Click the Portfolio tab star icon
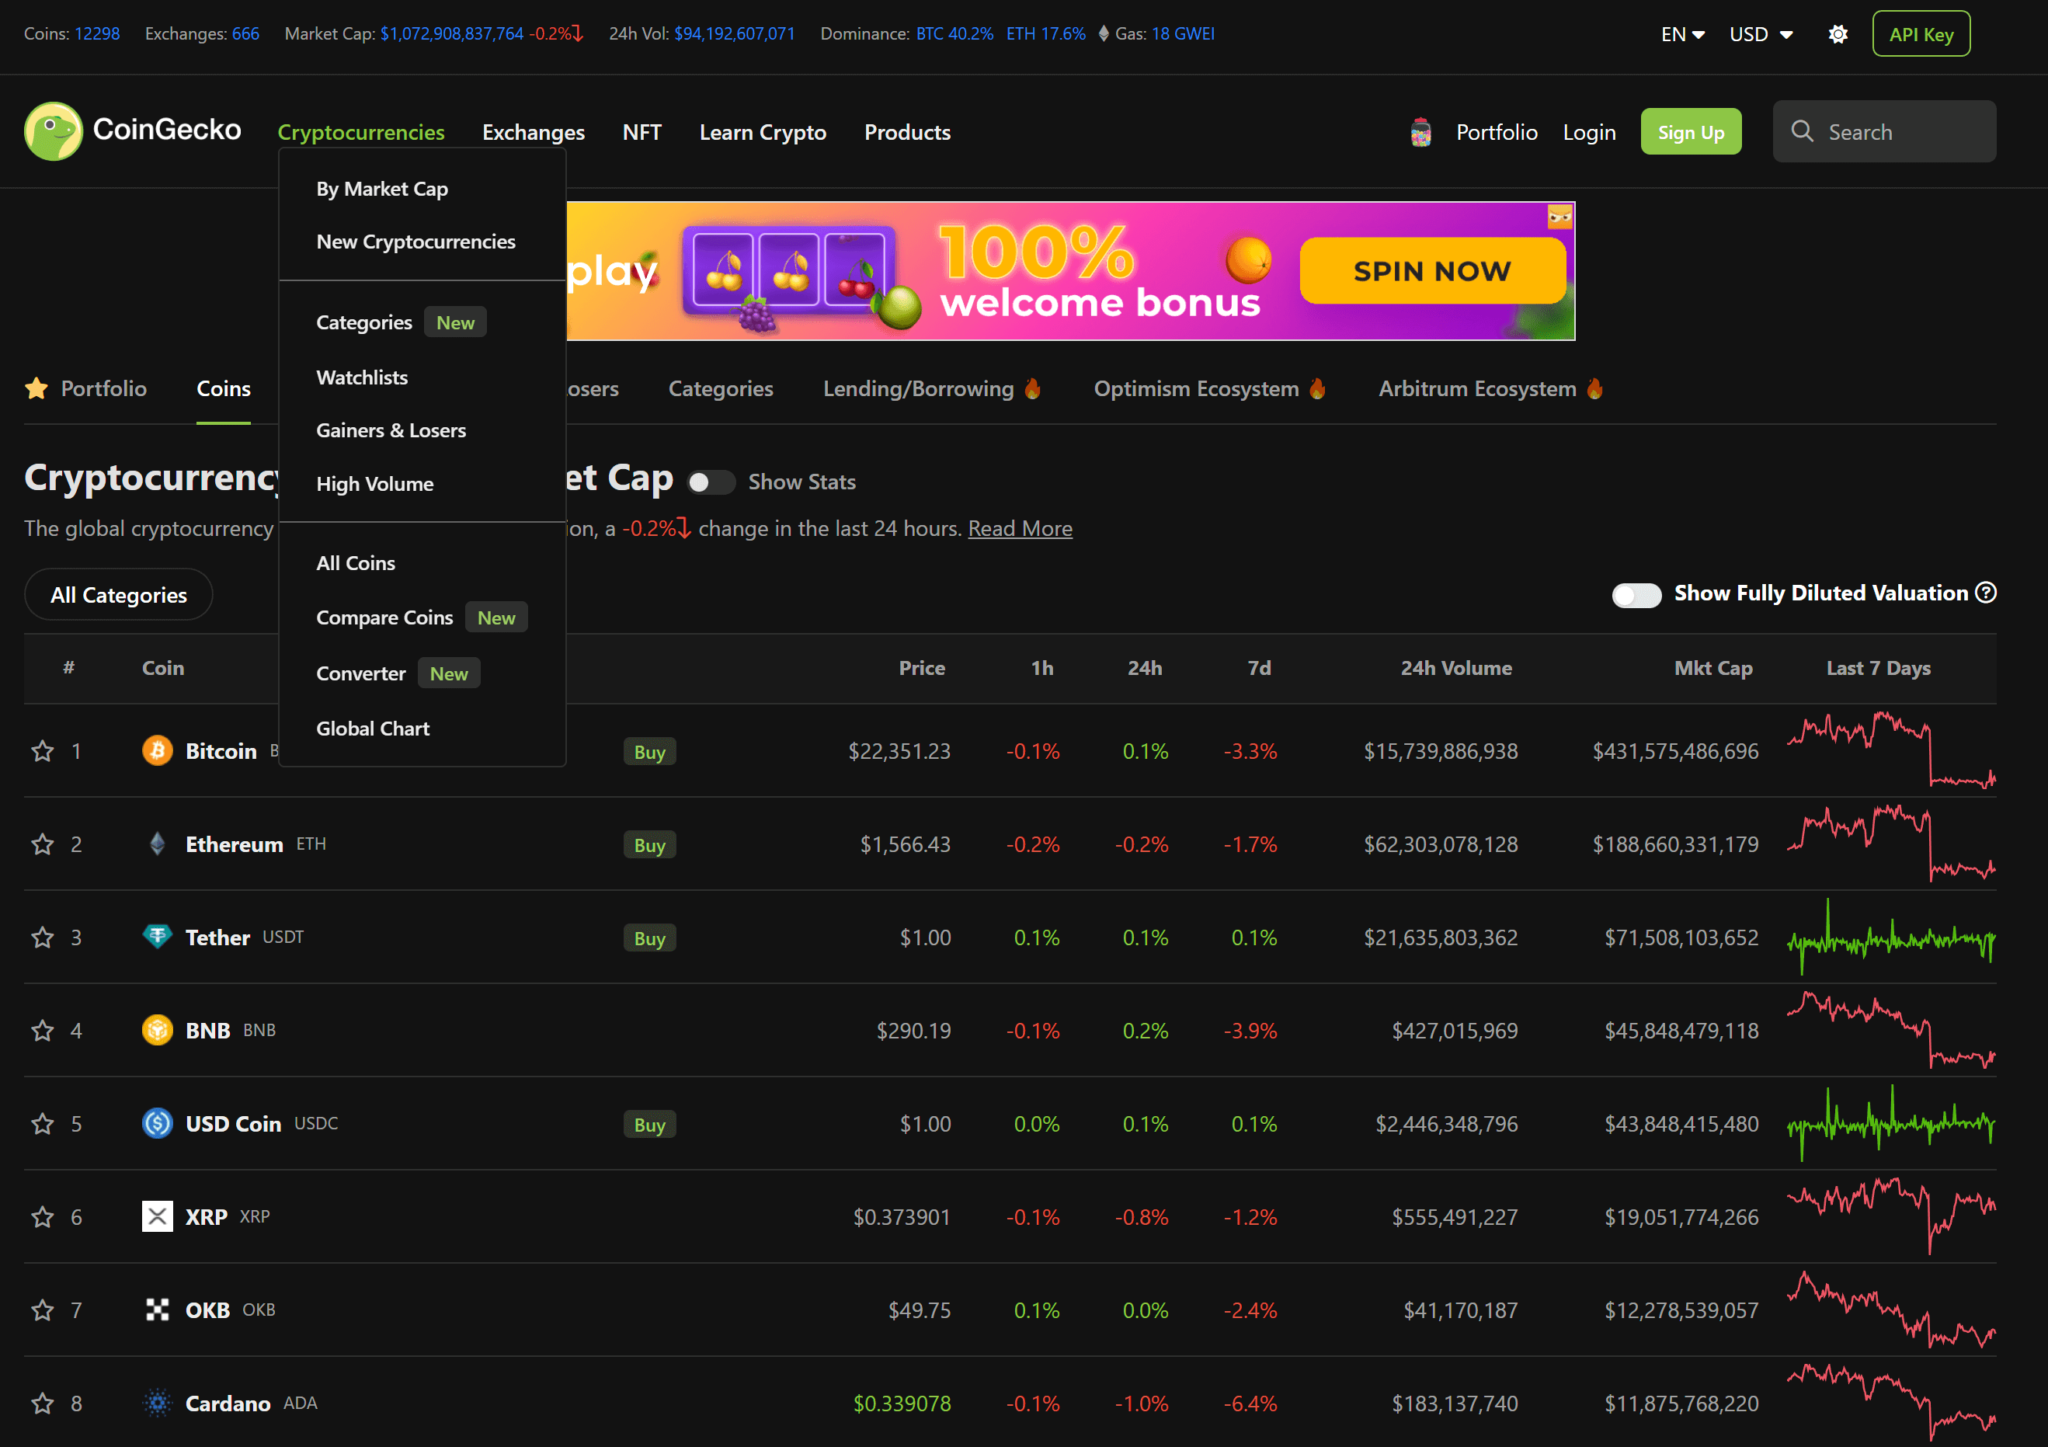This screenshot has height=1447, width=2048. [37, 388]
